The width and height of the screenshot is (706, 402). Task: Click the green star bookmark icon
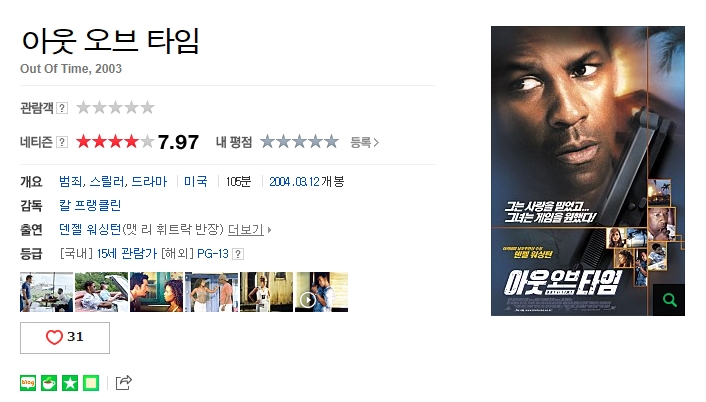tap(70, 383)
